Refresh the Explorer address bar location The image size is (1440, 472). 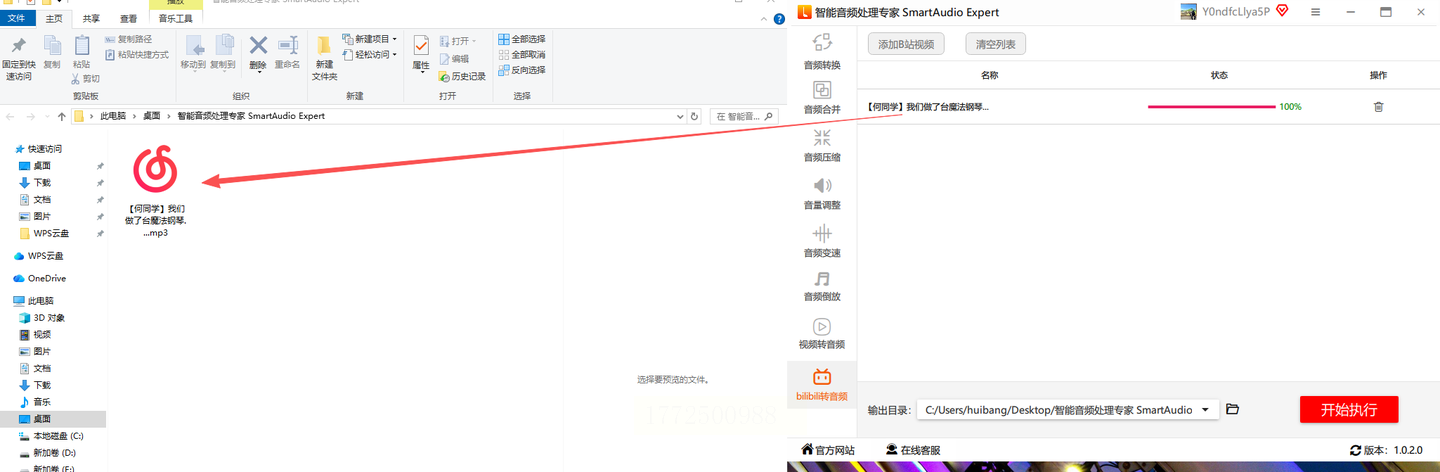point(695,116)
